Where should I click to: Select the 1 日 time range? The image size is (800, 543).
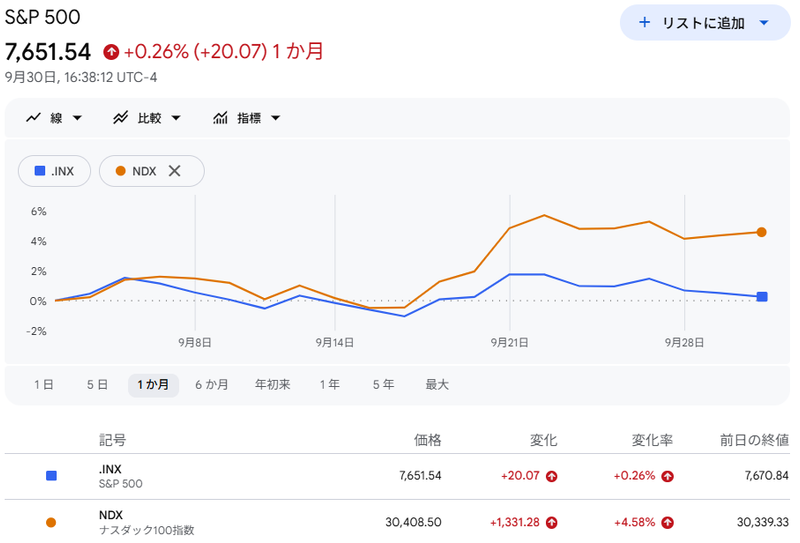pyautogui.click(x=43, y=385)
